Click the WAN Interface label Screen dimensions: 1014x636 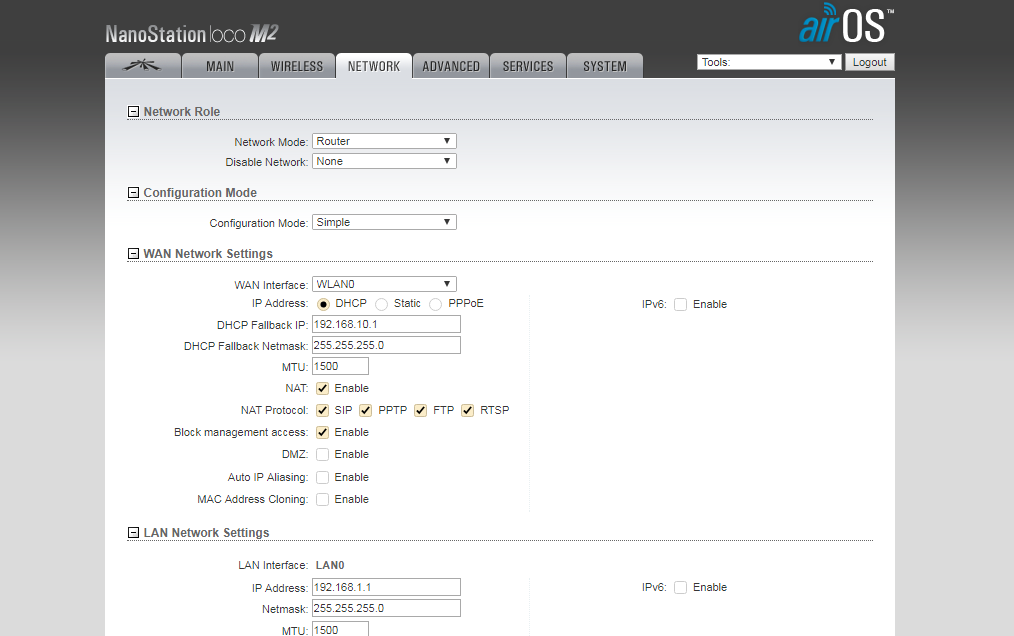pyautogui.click(x=271, y=285)
